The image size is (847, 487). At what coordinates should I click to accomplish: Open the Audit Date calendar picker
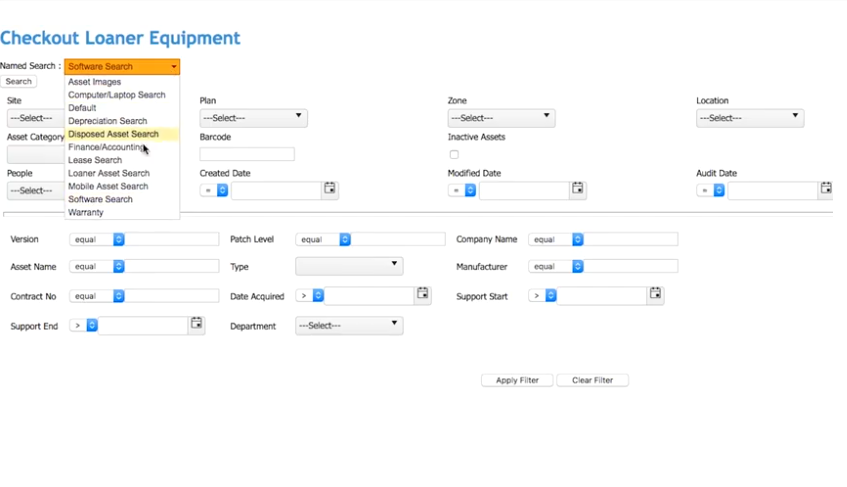[826, 188]
